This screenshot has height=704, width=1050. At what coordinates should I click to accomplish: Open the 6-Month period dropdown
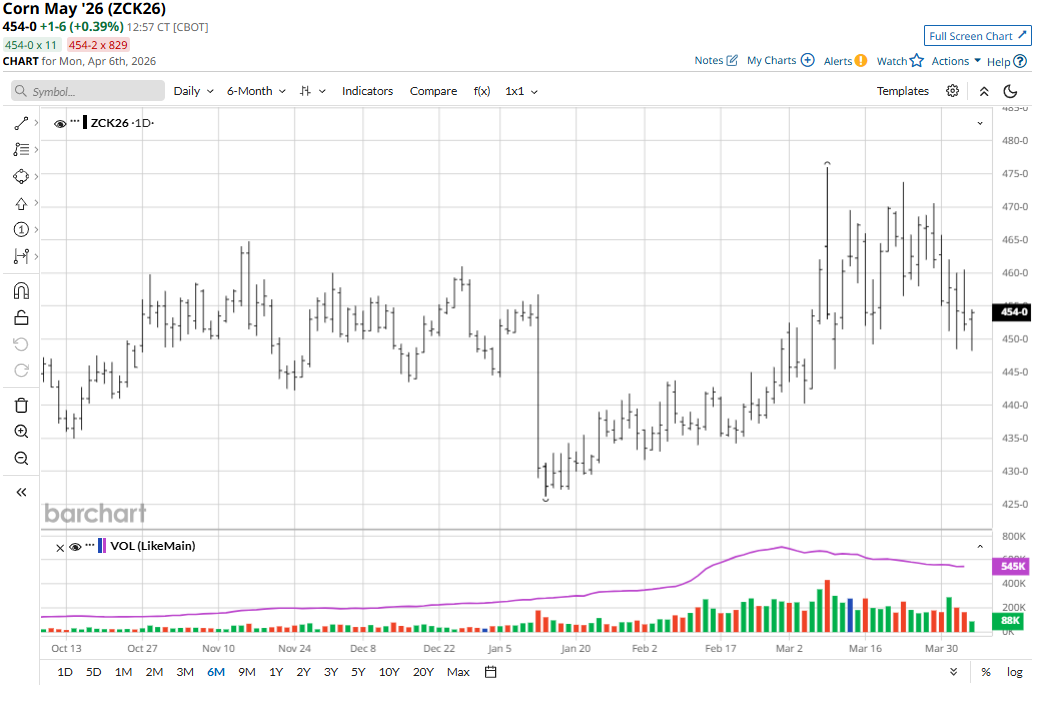[x=256, y=91]
